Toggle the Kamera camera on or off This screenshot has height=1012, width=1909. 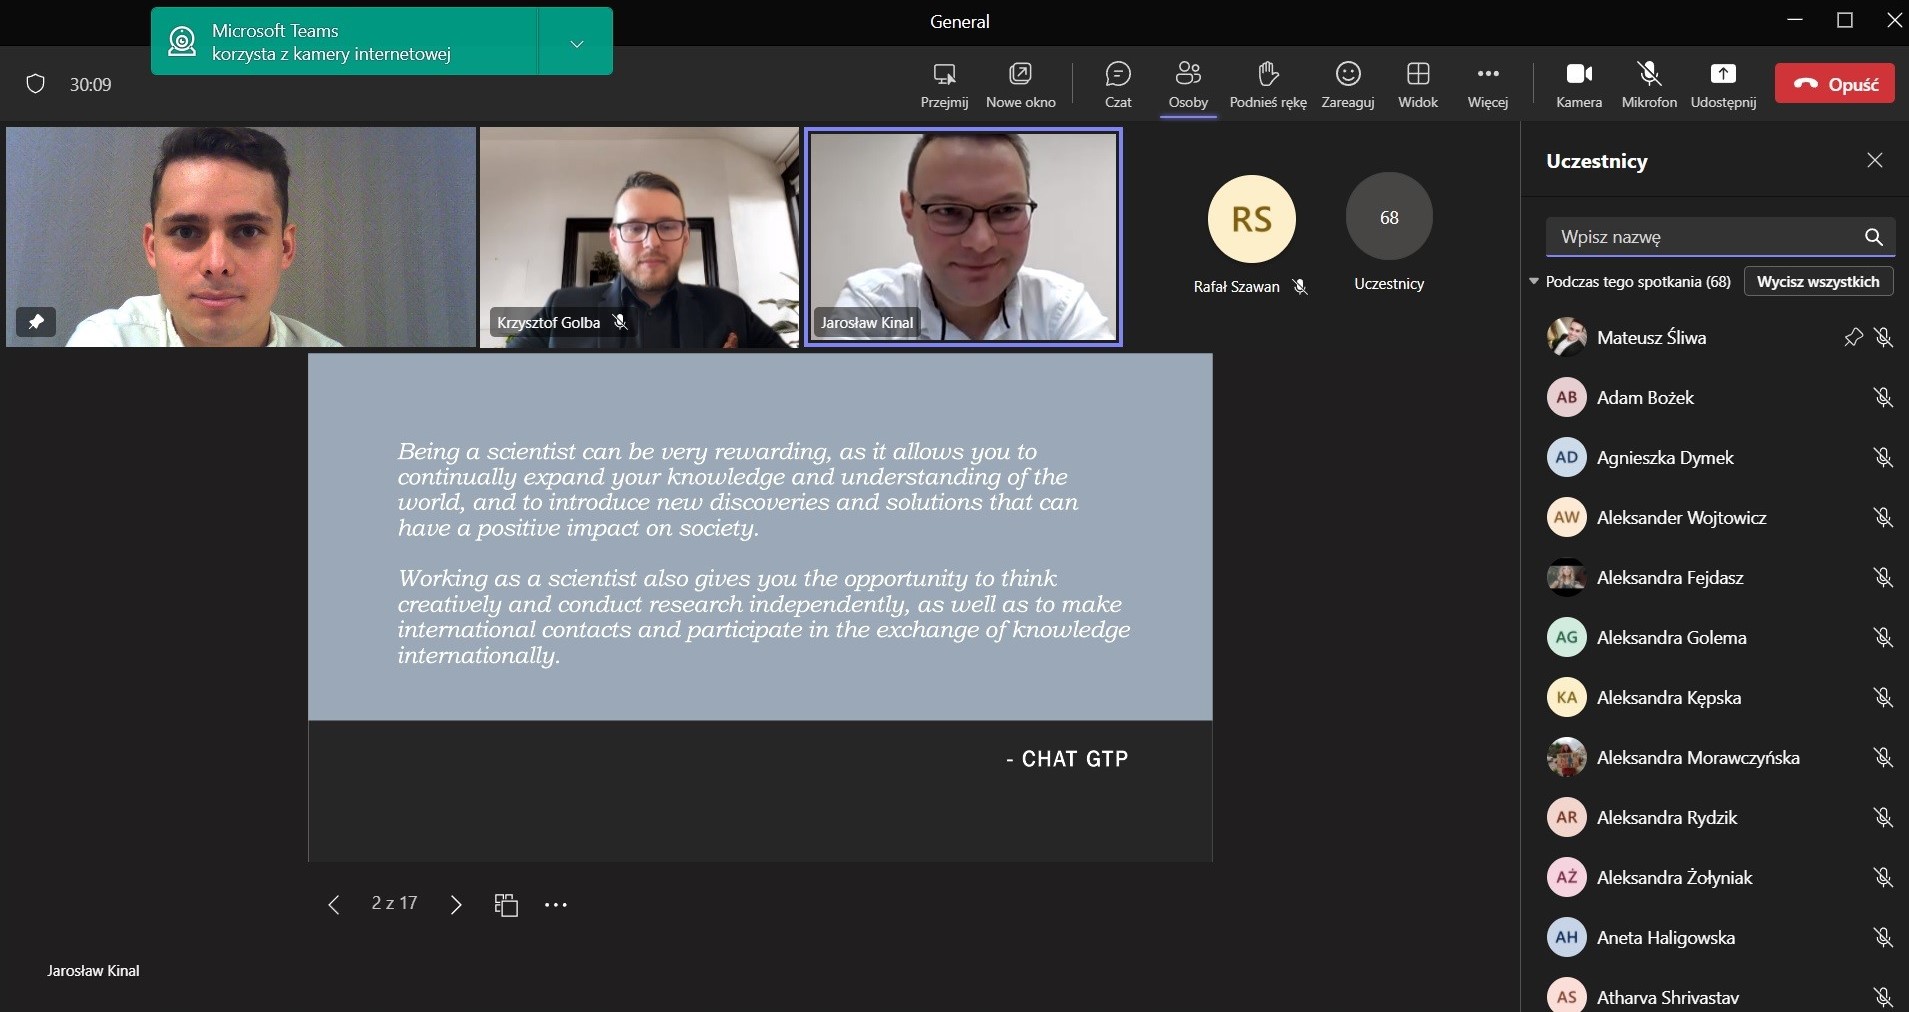click(1578, 75)
